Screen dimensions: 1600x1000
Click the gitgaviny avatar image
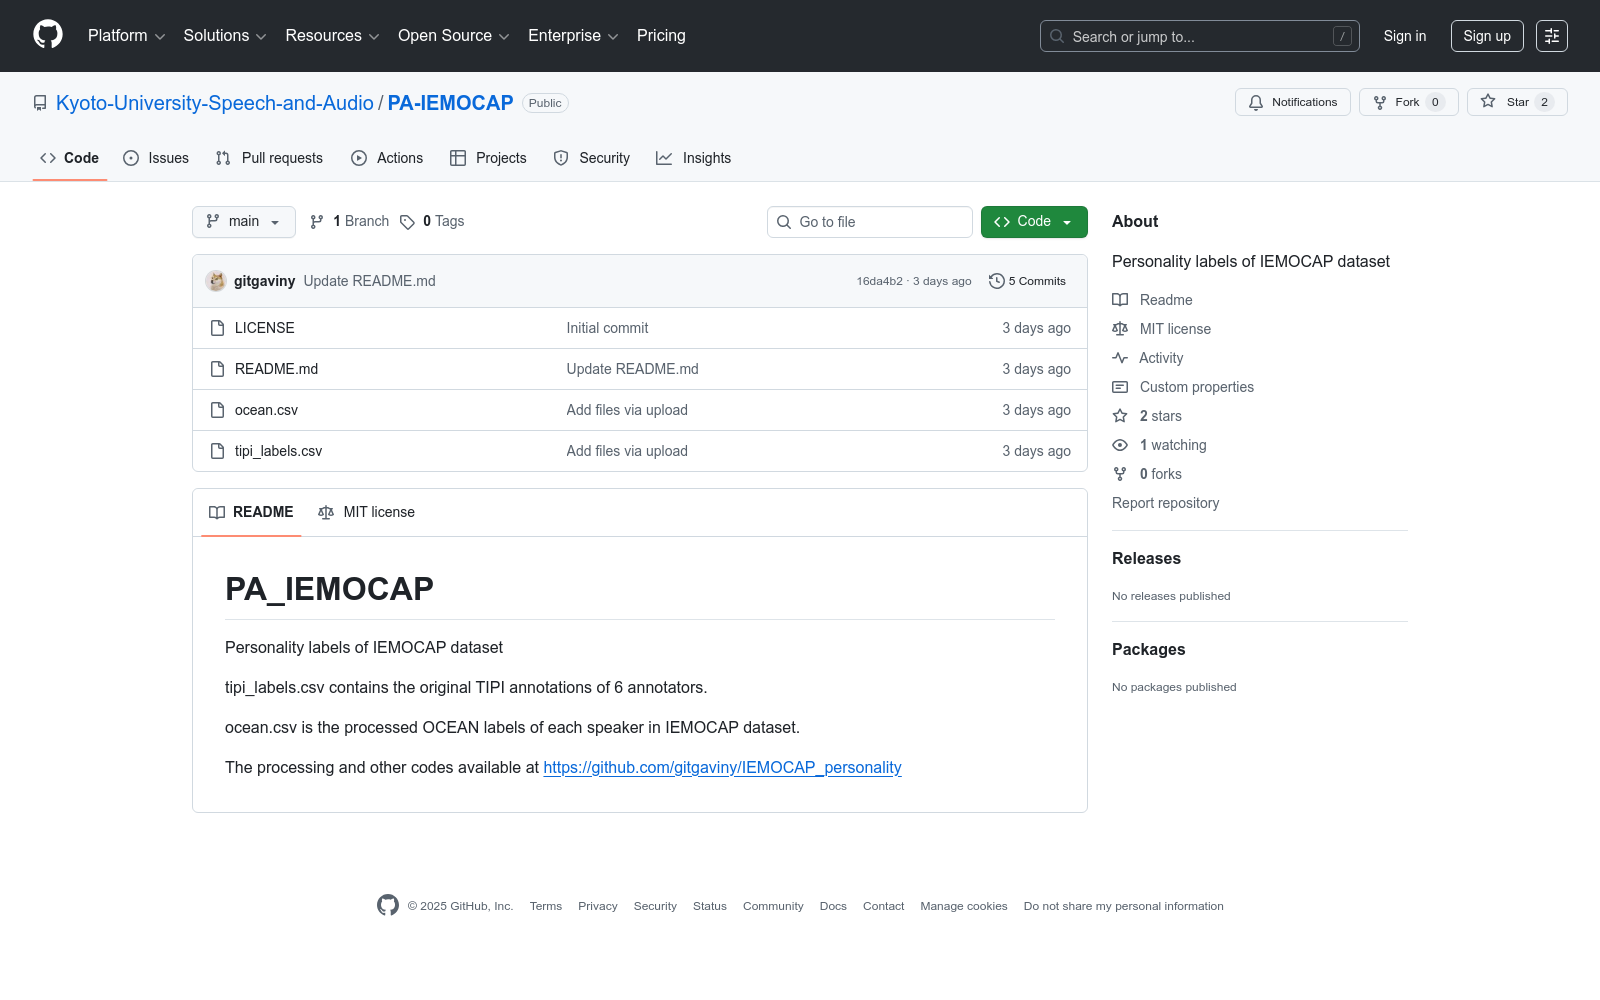(x=216, y=281)
